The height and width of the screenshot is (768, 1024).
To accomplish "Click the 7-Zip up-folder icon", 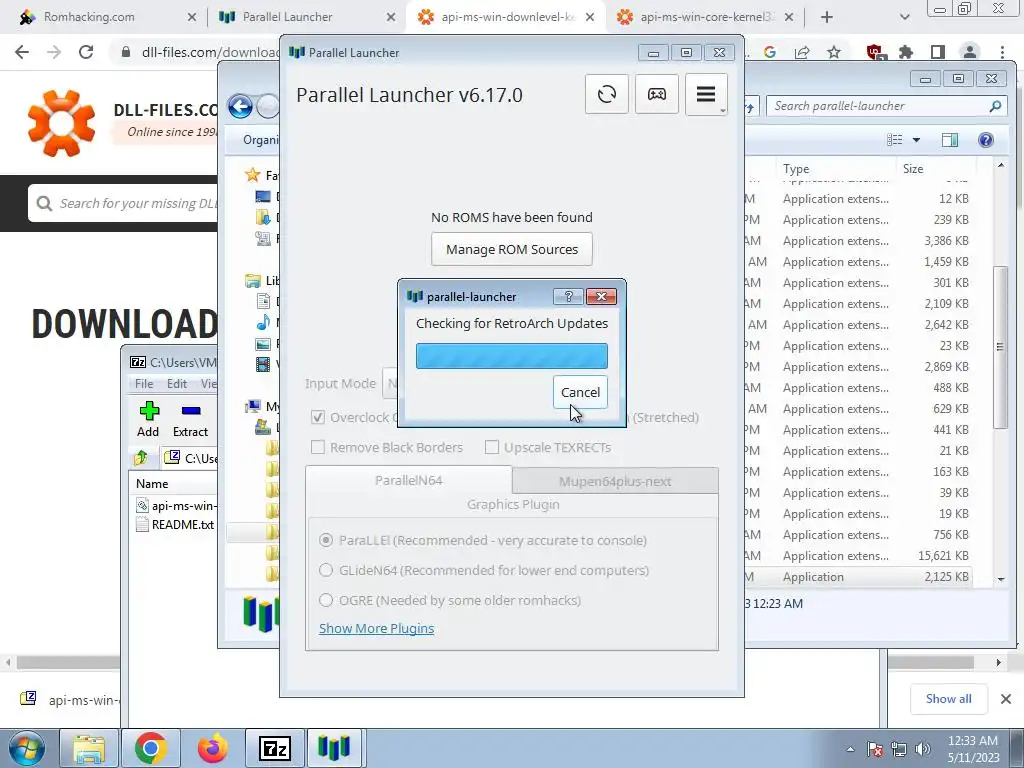I will (141, 458).
